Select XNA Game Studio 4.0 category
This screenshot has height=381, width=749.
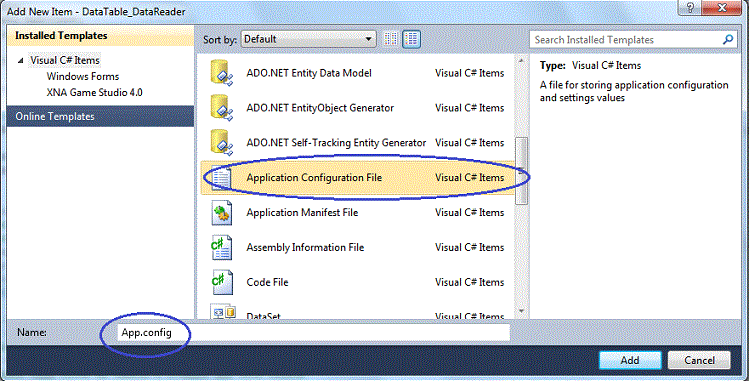[94, 93]
